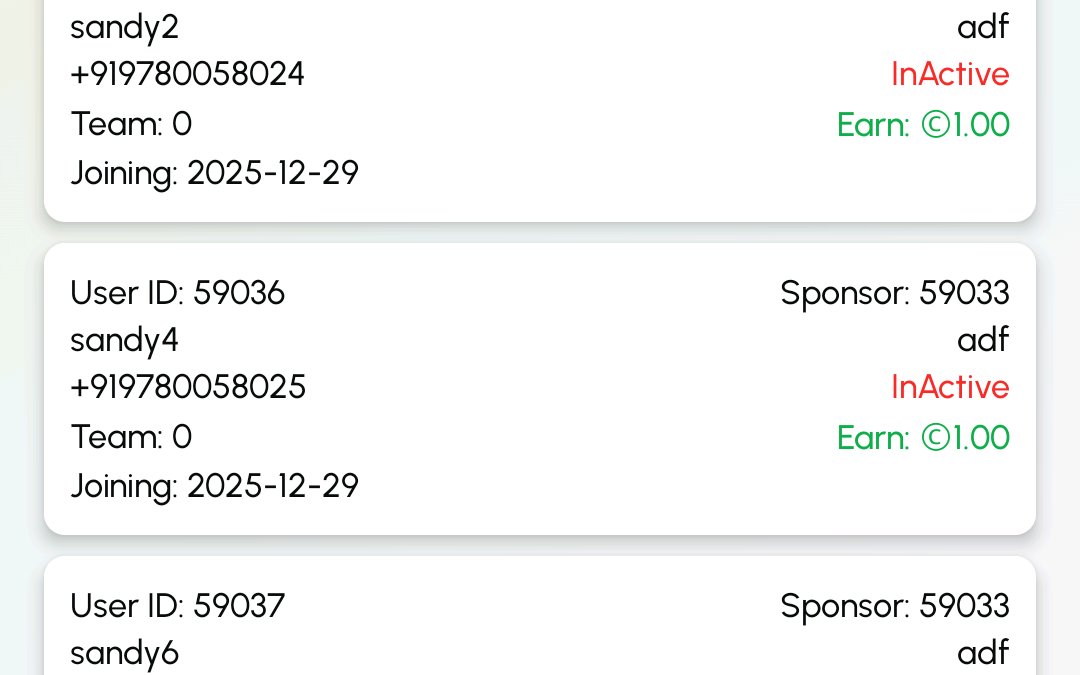Click Team: 0 in sandy2's card

[x=131, y=125]
